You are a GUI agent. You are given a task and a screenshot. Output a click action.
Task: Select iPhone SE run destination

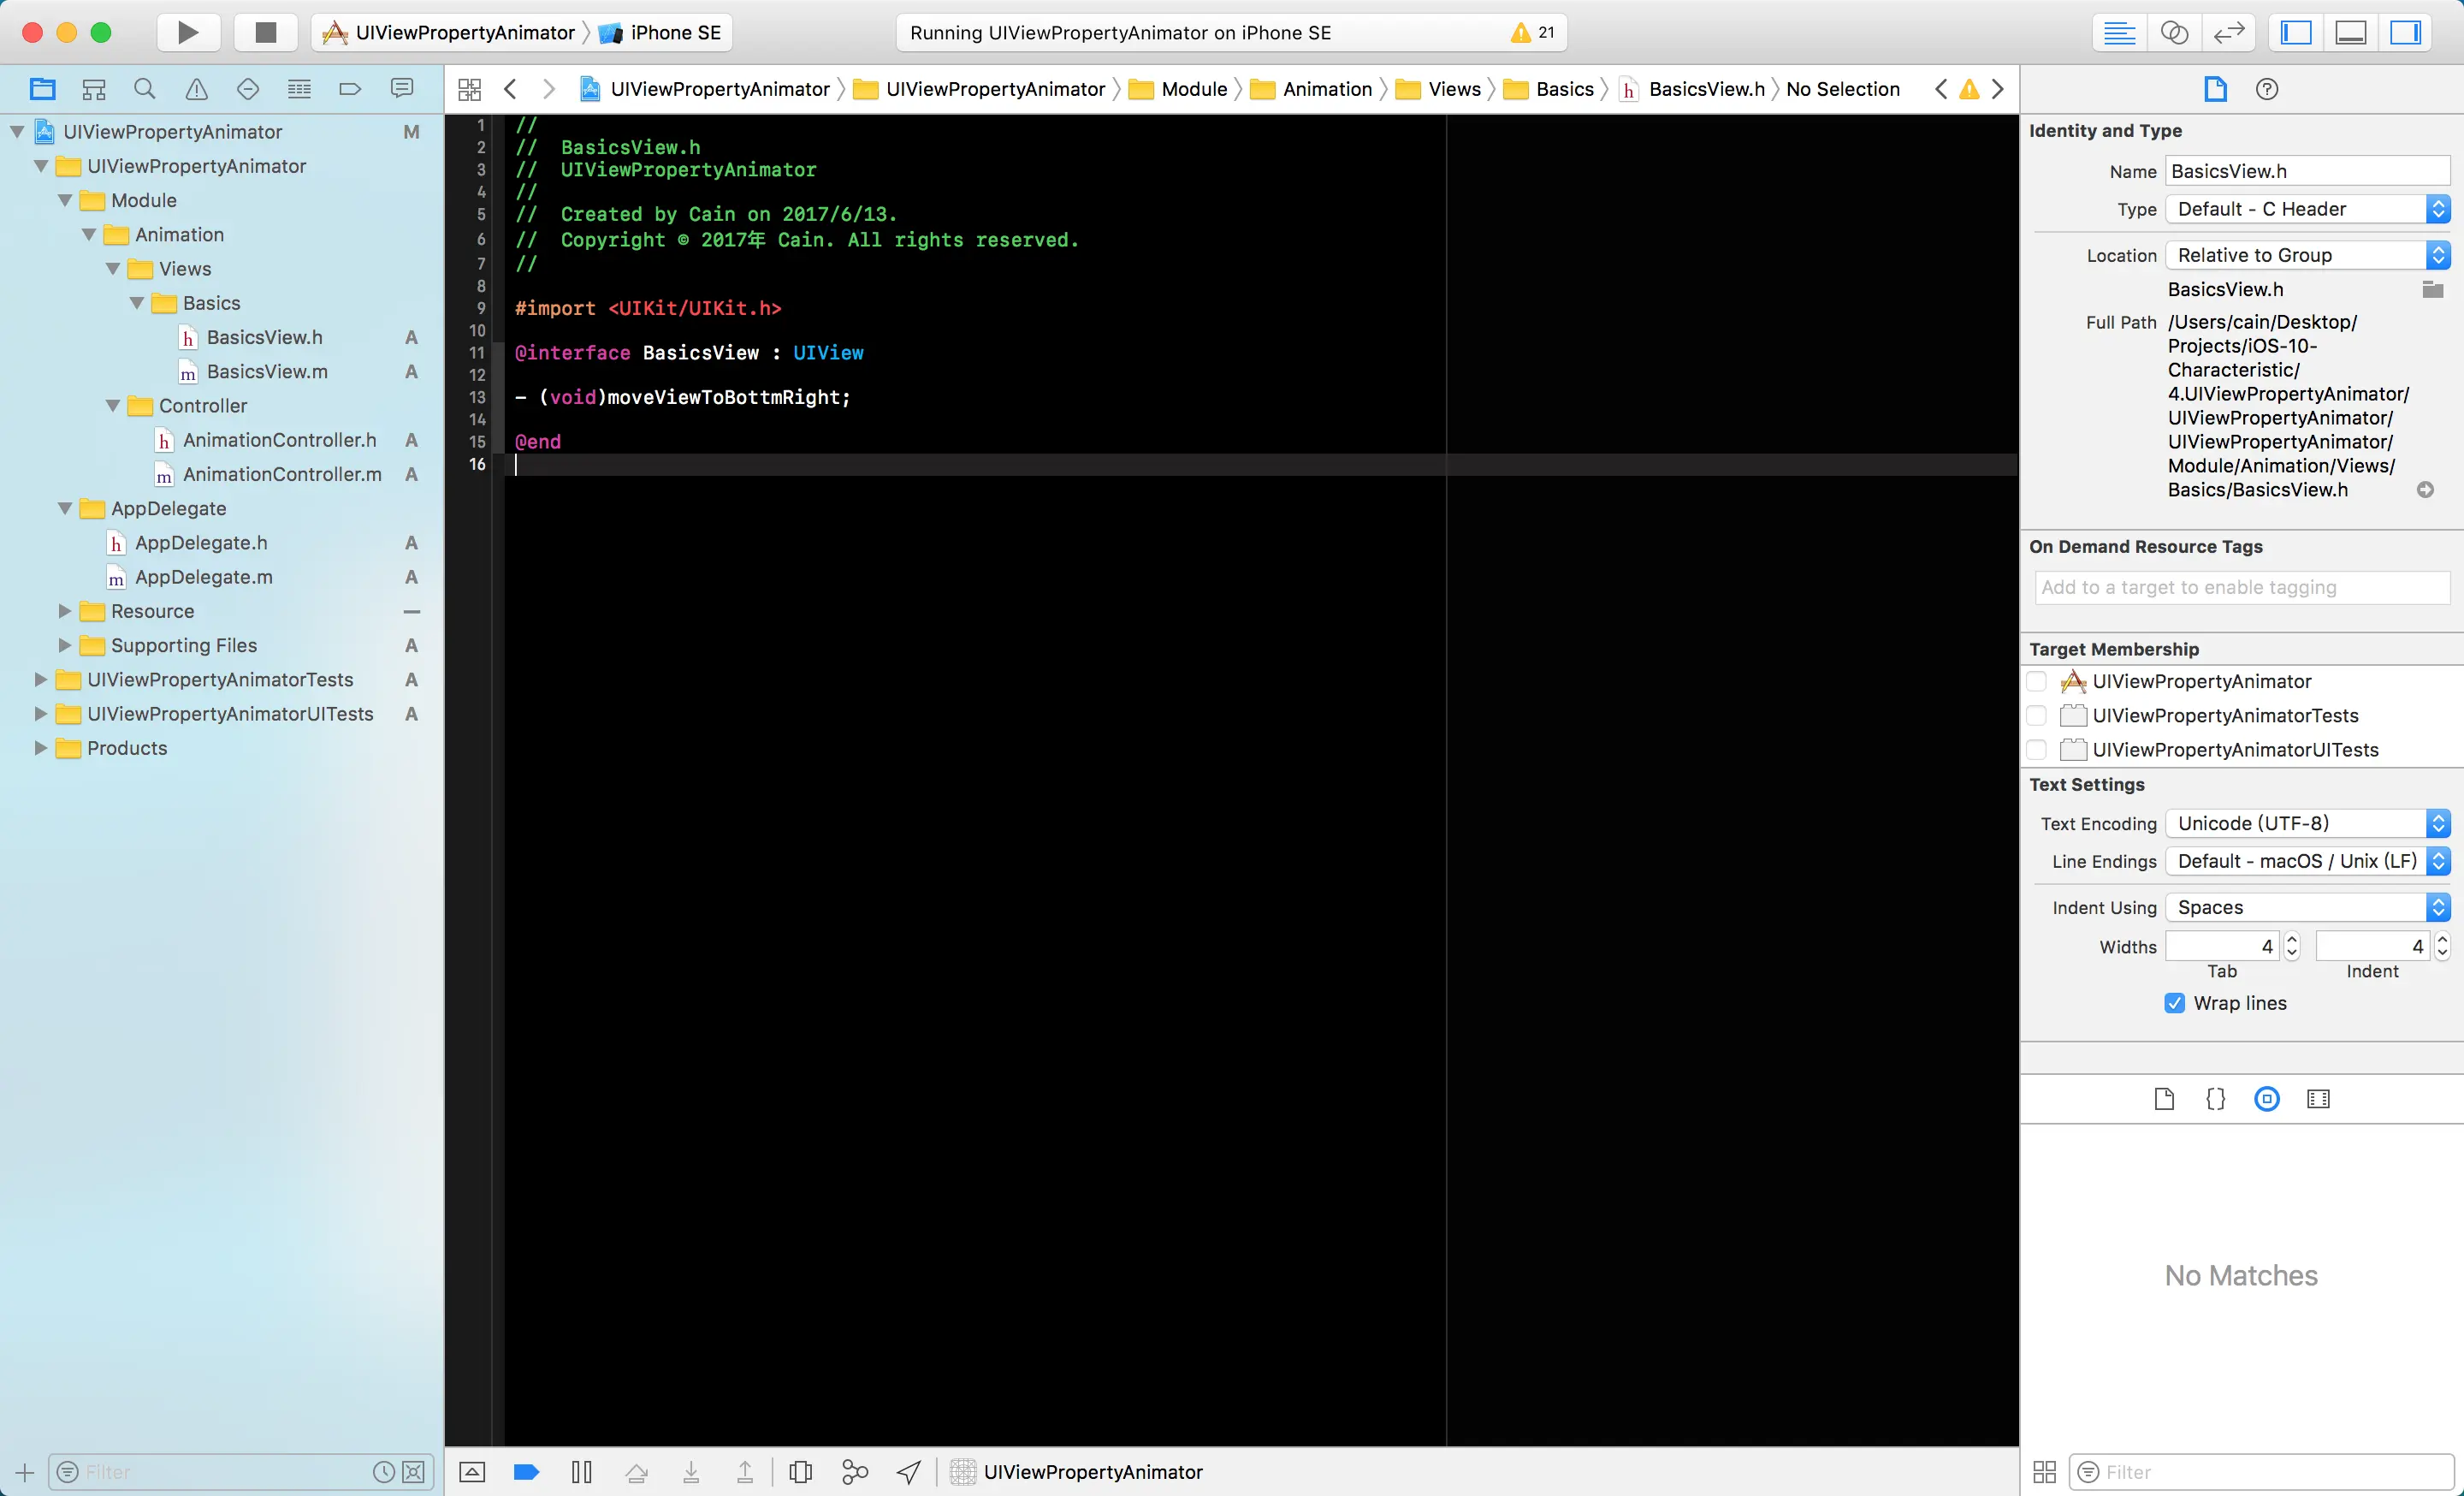click(x=675, y=32)
